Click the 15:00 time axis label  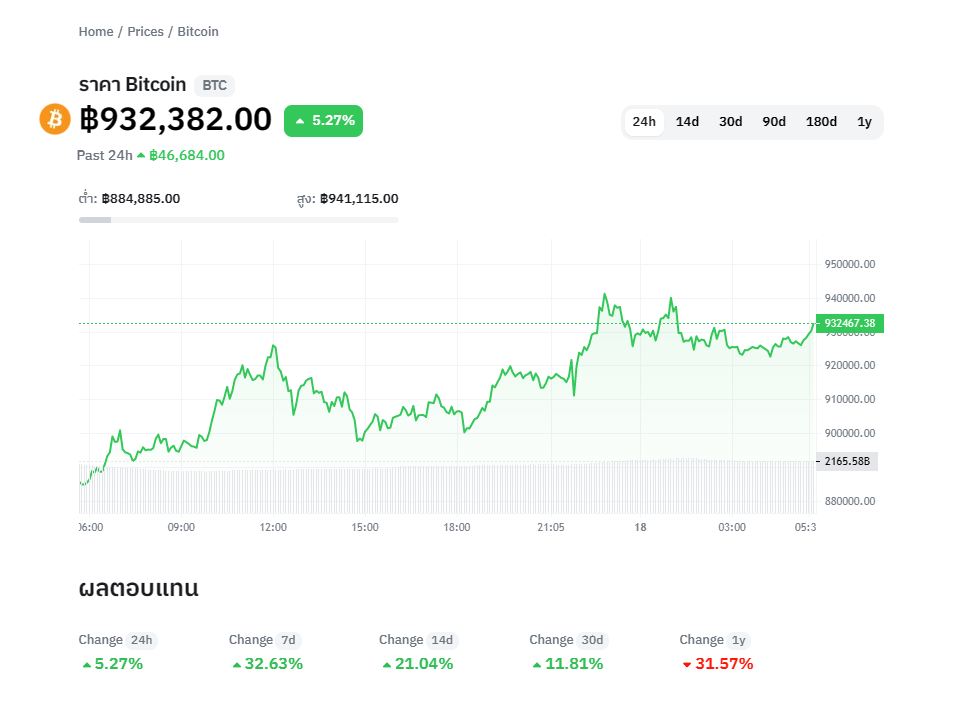pos(365,527)
